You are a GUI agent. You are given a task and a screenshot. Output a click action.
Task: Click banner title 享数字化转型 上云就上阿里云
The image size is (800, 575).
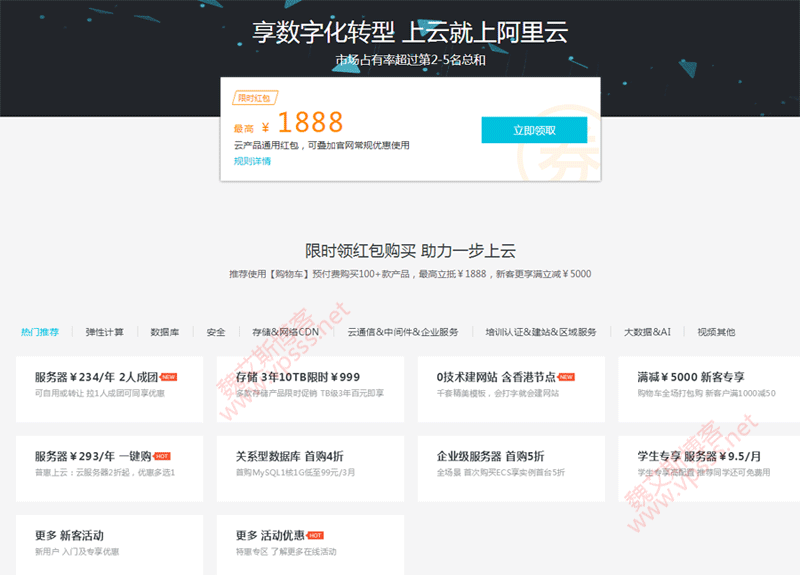click(x=410, y=32)
